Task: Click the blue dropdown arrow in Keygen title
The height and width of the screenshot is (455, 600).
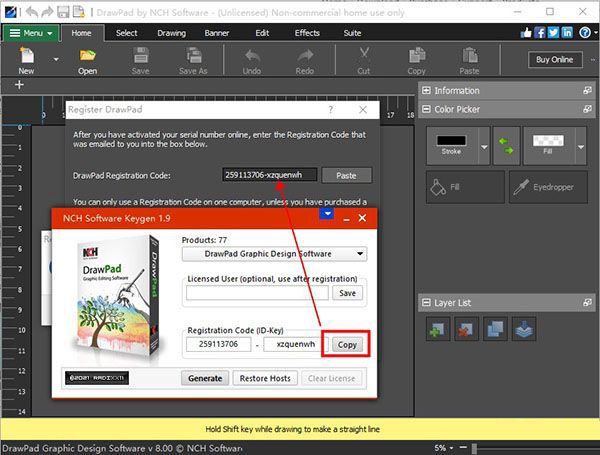Action: click(x=327, y=214)
